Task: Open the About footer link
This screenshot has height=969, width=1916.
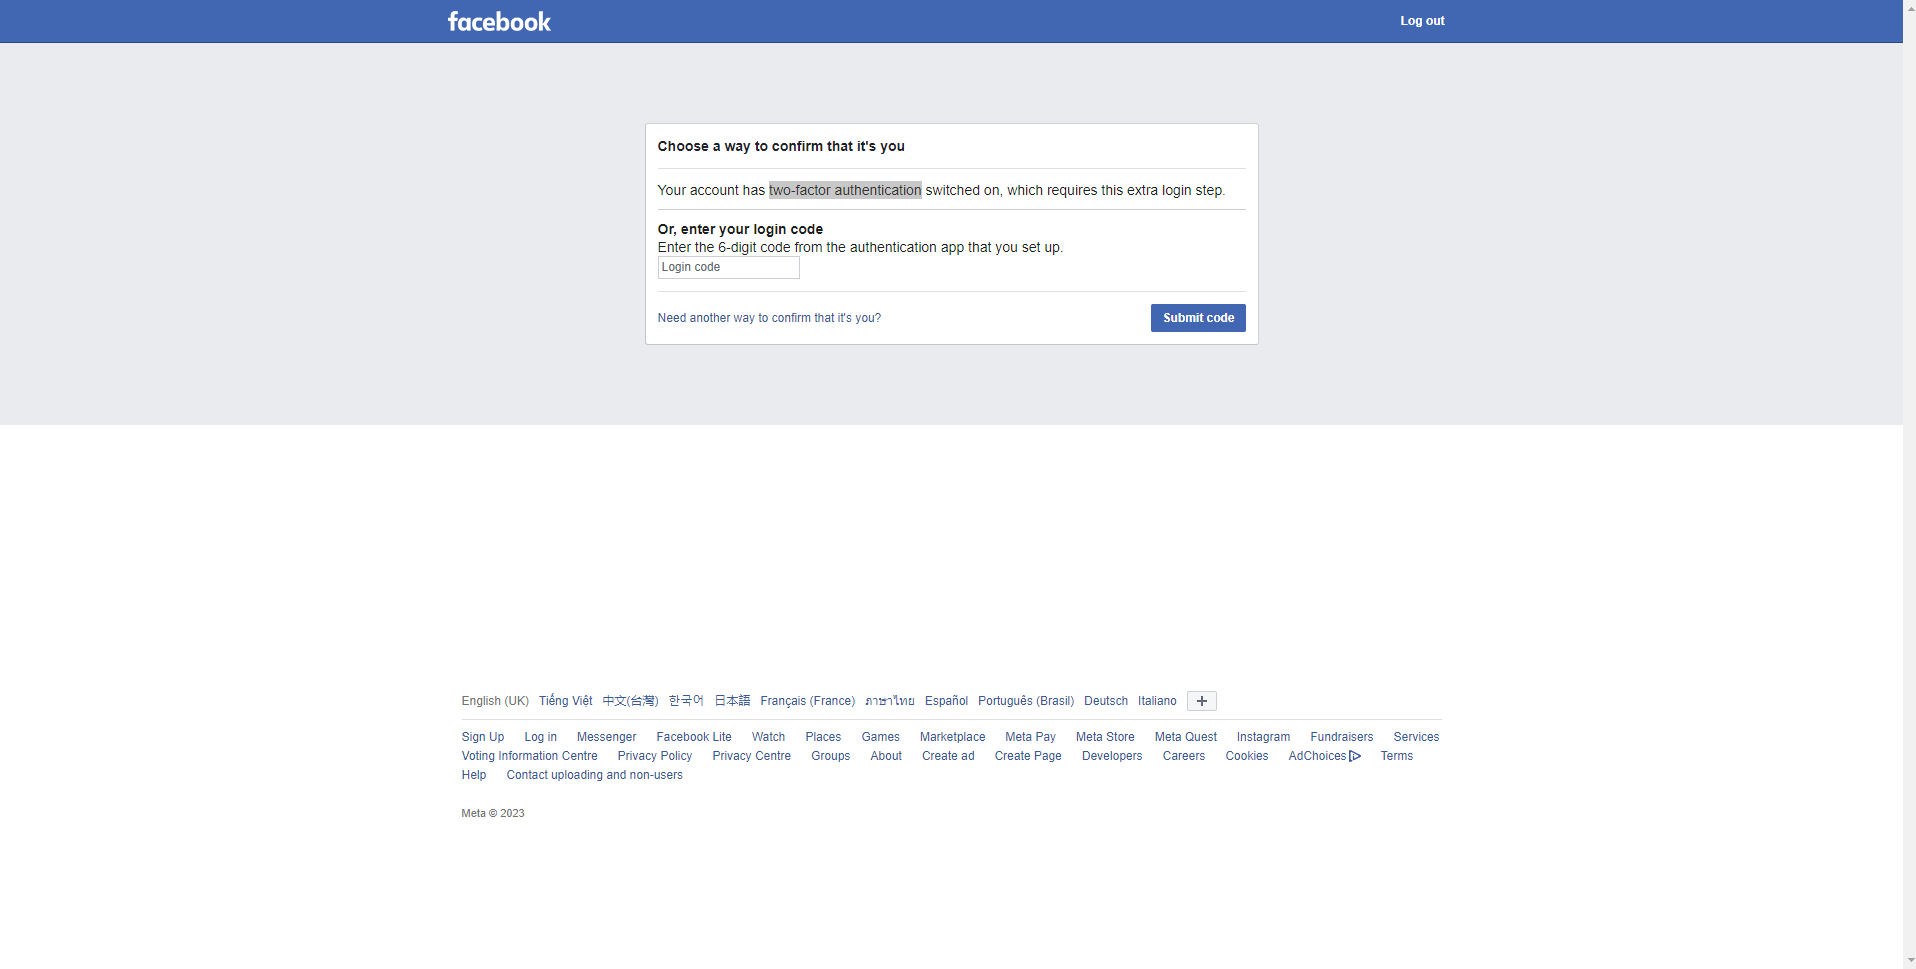Action: [886, 756]
